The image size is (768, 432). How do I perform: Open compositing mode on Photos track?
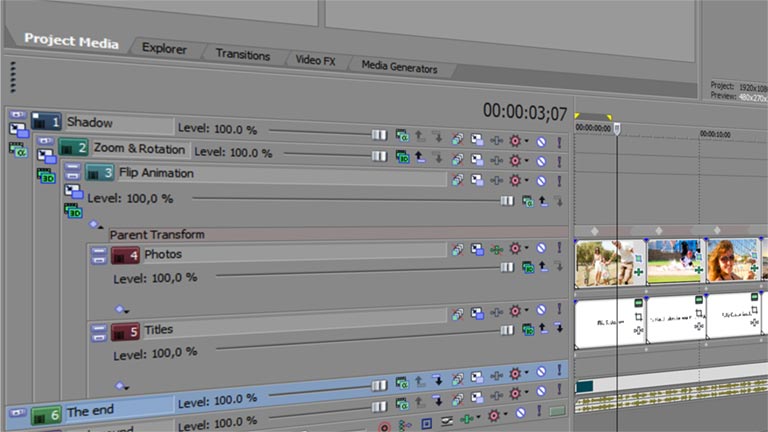[x=528, y=267]
